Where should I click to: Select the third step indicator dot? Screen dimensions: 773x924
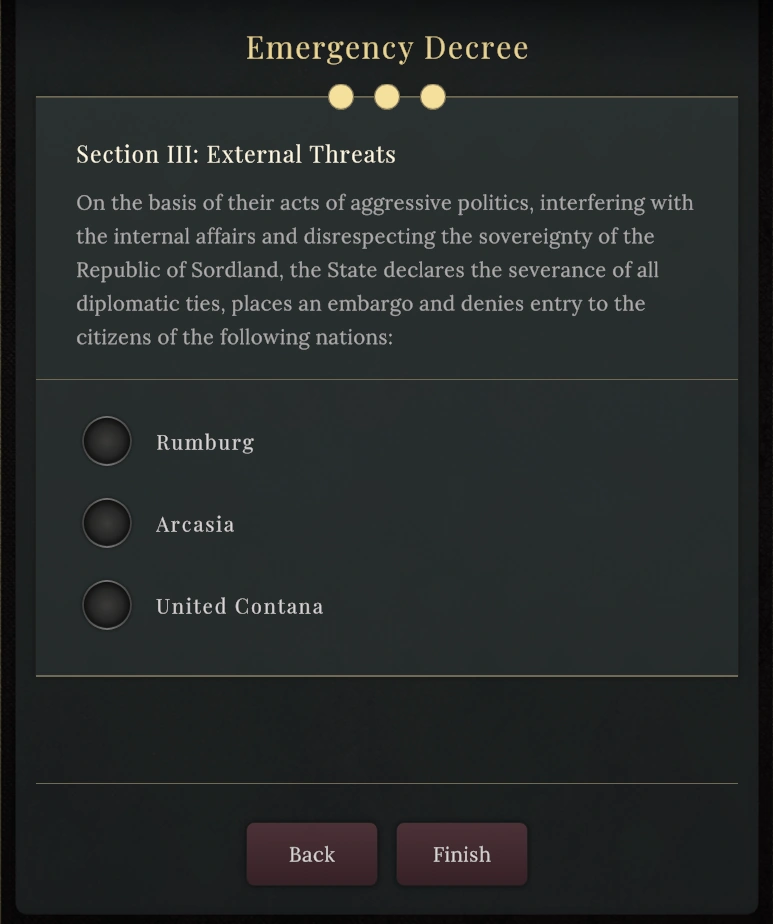(433, 97)
